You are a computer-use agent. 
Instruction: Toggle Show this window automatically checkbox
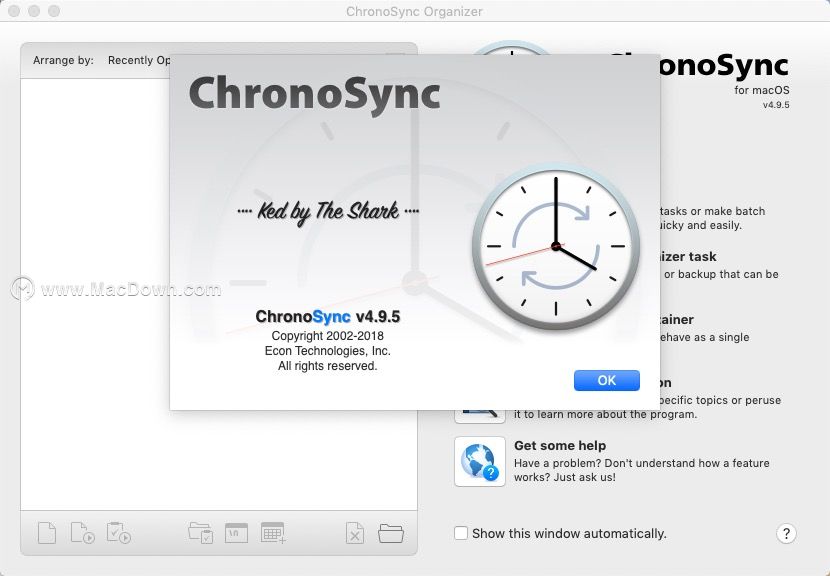tap(461, 533)
